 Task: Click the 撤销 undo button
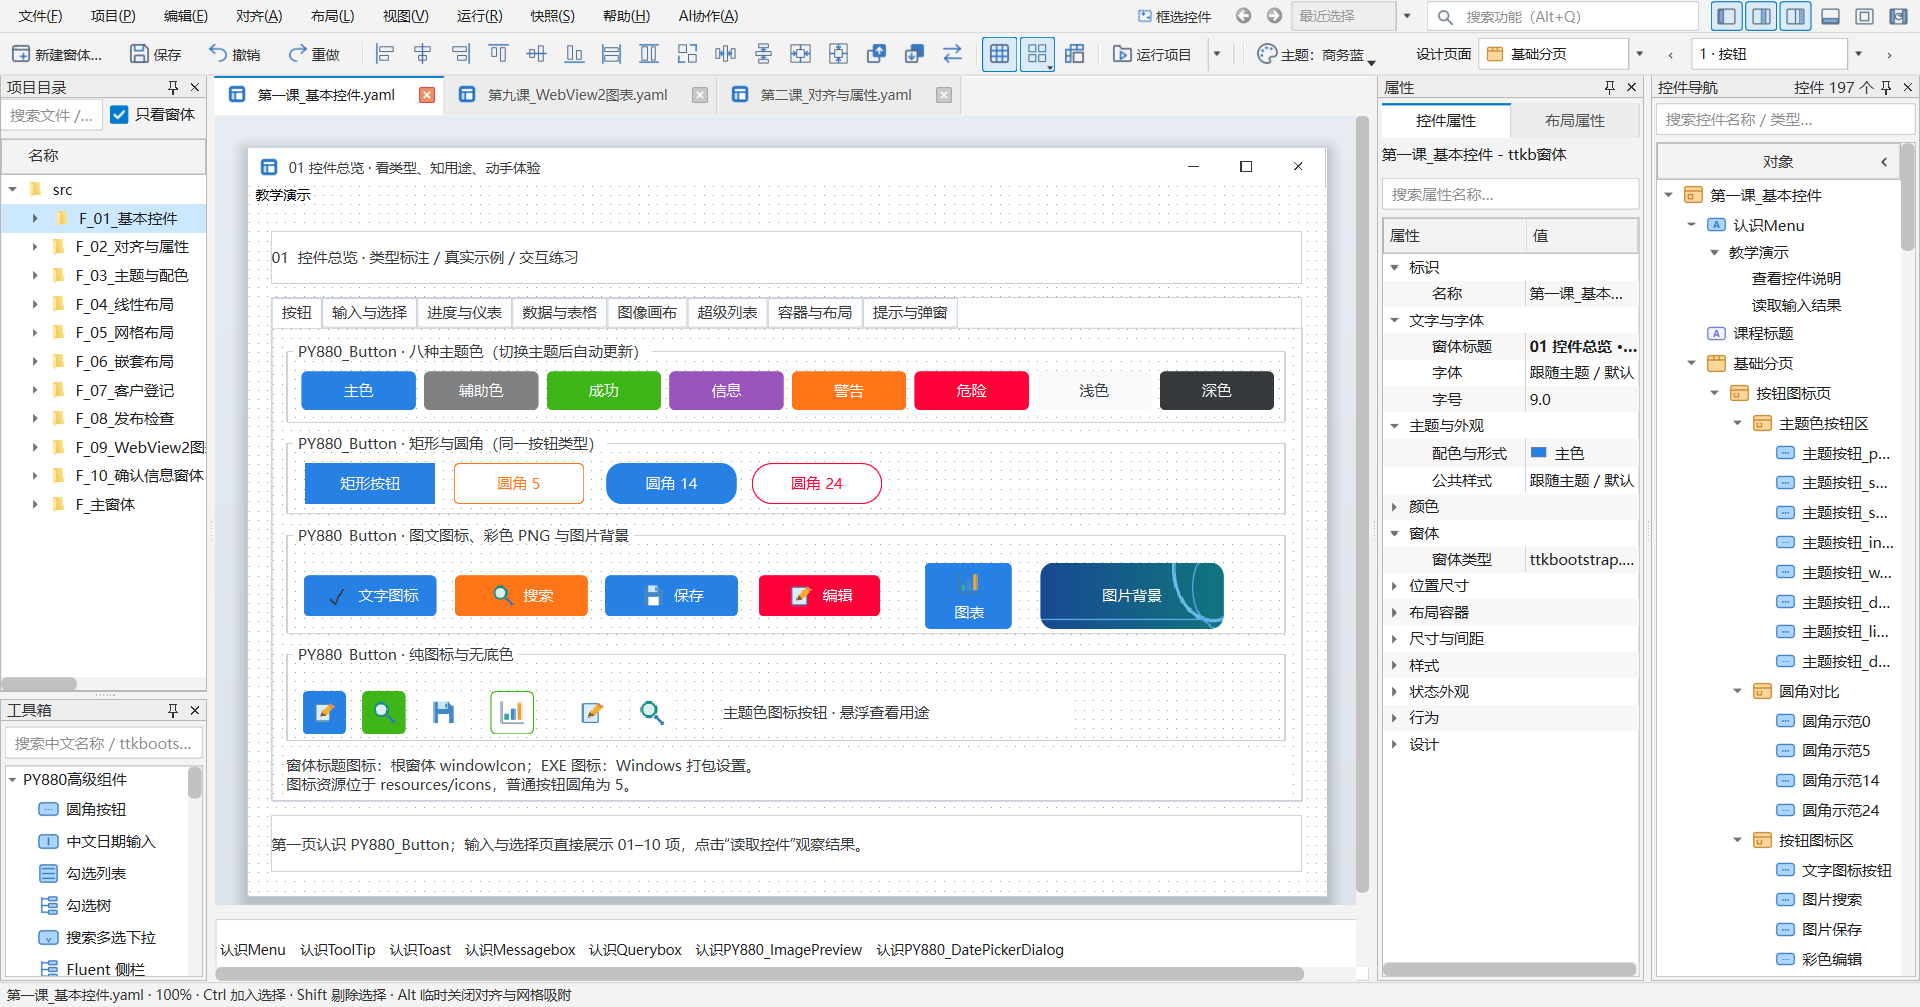point(234,54)
